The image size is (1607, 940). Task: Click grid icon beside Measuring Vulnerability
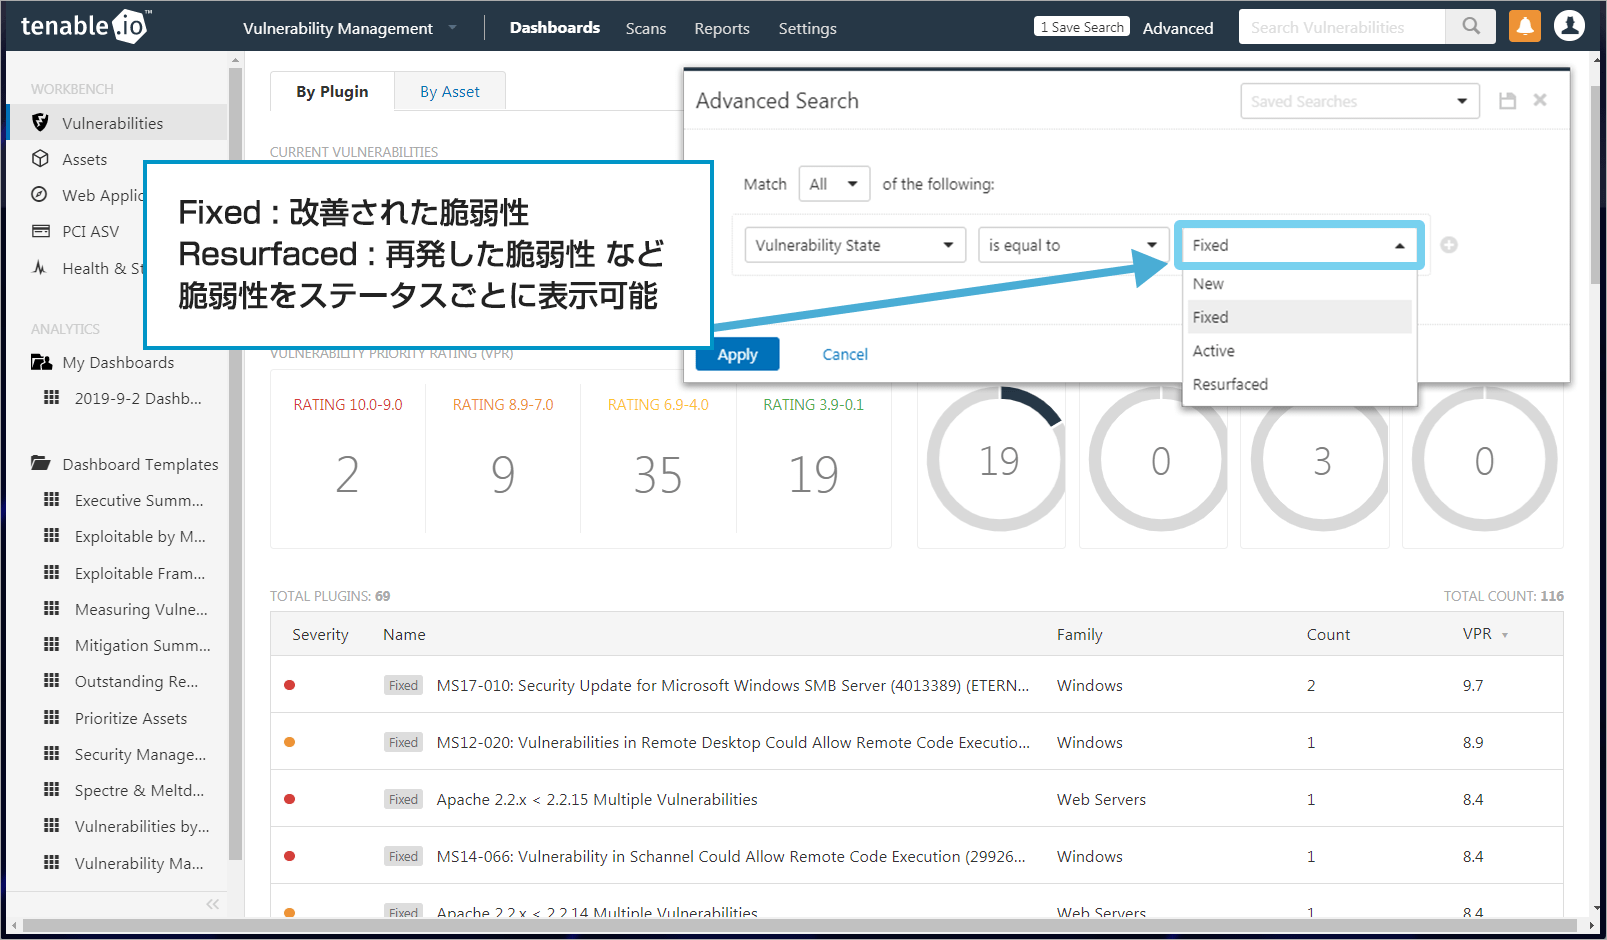(x=52, y=608)
